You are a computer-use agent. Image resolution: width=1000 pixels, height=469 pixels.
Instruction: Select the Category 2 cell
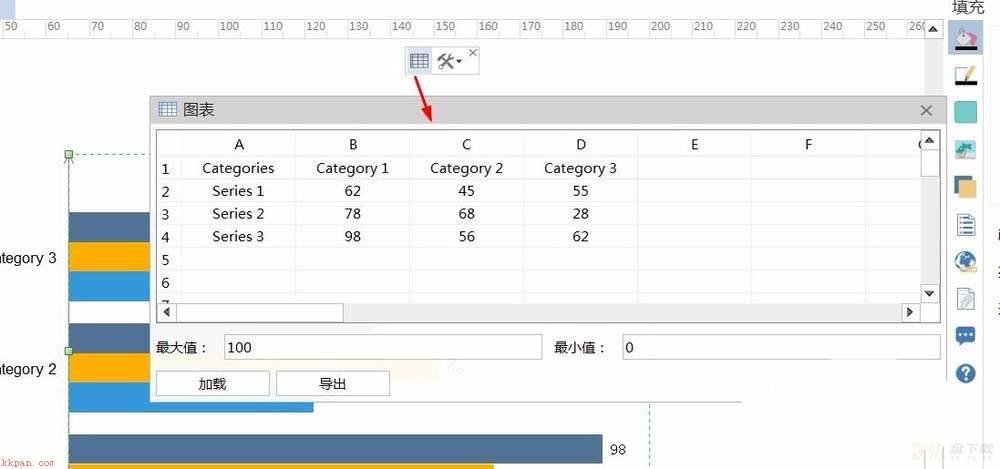466,168
